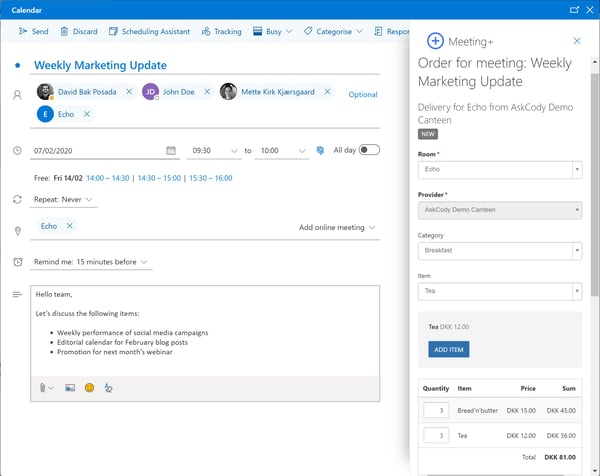The image size is (600, 476).
Task: Select free slot 14:00 – 14:30
Action: click(x=108, y=178)
